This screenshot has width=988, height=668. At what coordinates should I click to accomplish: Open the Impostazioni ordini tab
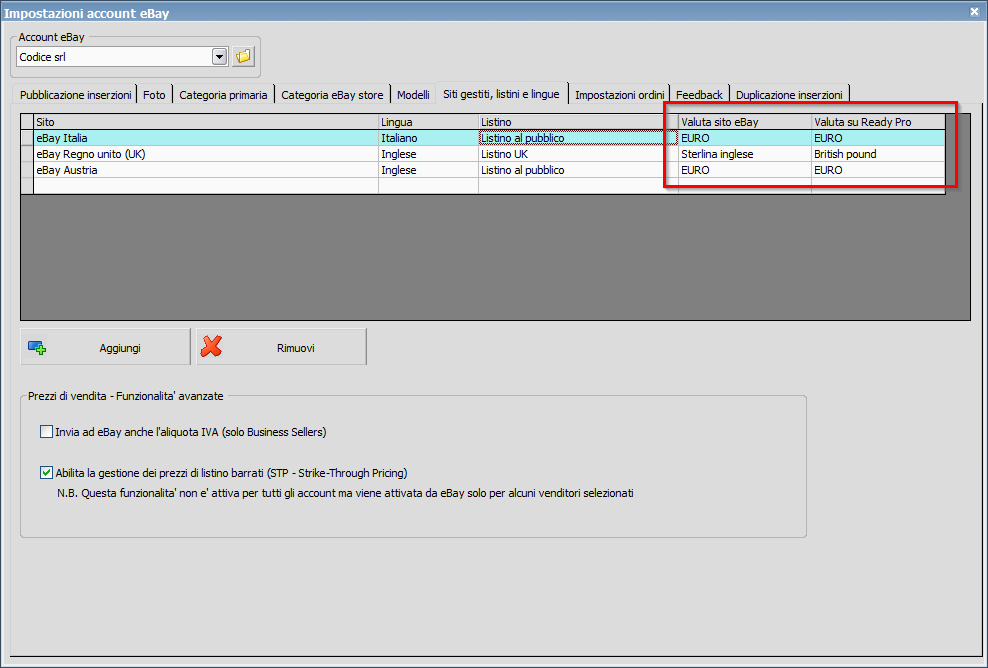coord(619,95)
